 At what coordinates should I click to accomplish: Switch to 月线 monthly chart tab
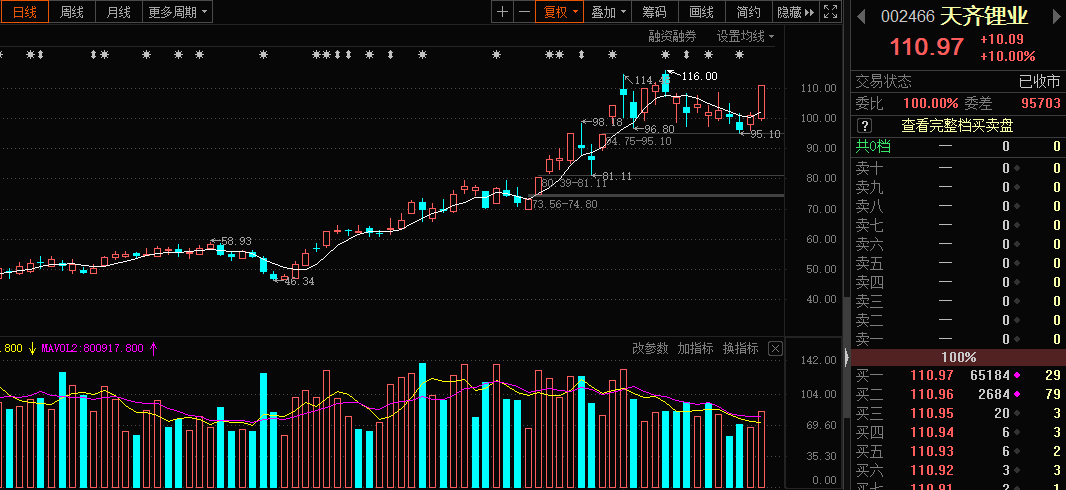118,12
